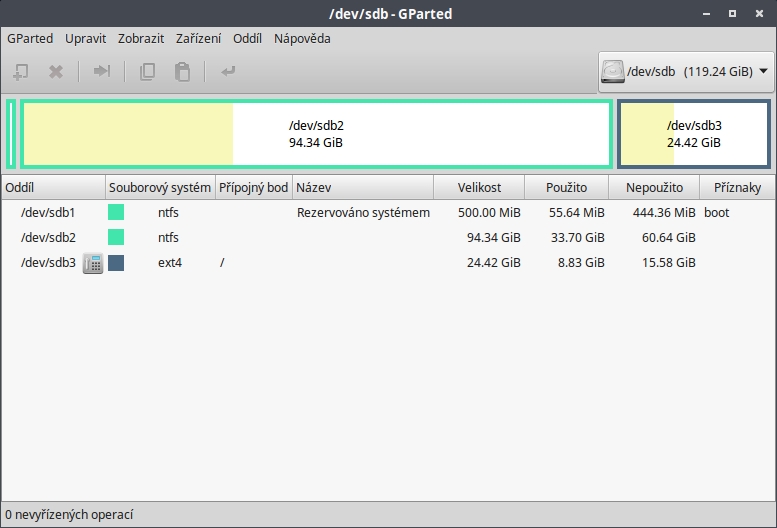Select the thin /dev/sdb1 strip in disk map
This screenshot has height=528, width=777.
[11, 134]
